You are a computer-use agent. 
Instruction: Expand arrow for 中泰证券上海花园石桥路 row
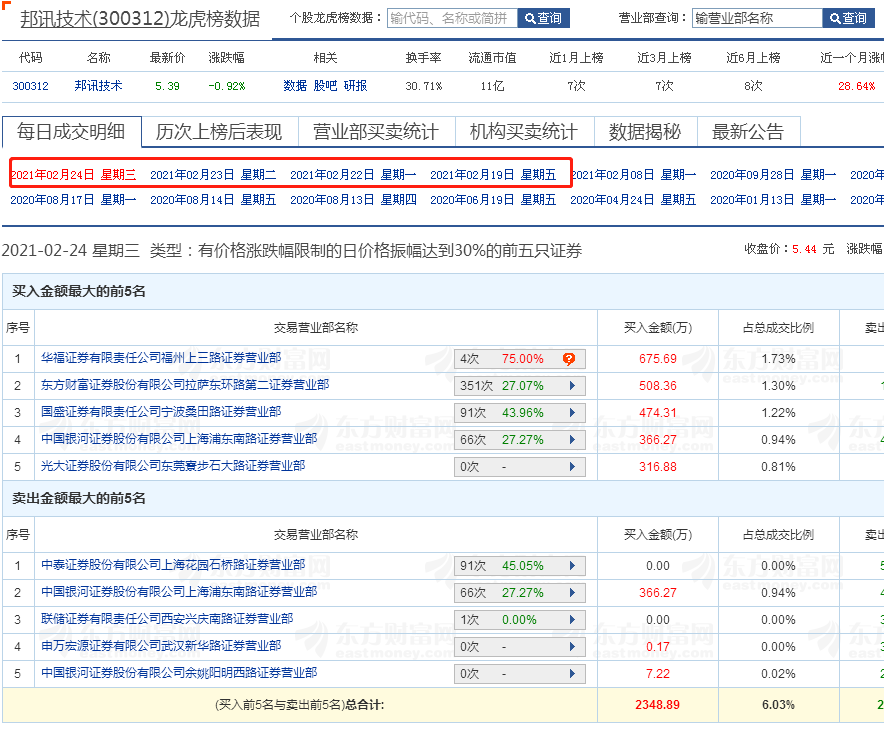572,565
